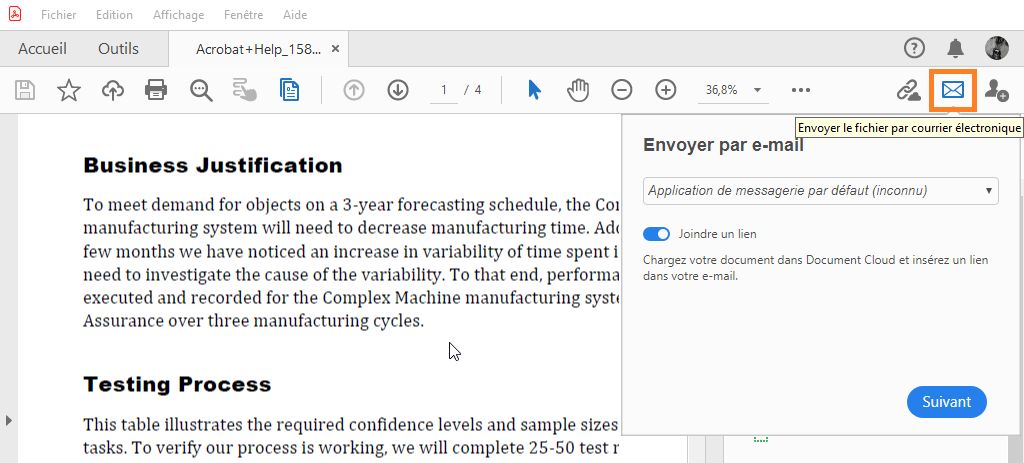
Task: Click the Suivant button
Action: (x=946, y=402)
